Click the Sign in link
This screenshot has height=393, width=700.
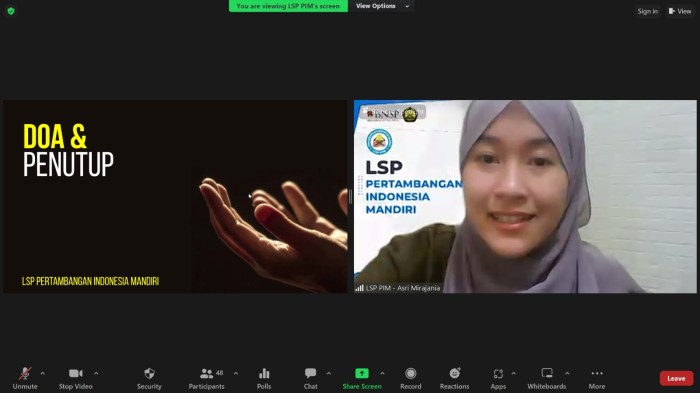647,11
